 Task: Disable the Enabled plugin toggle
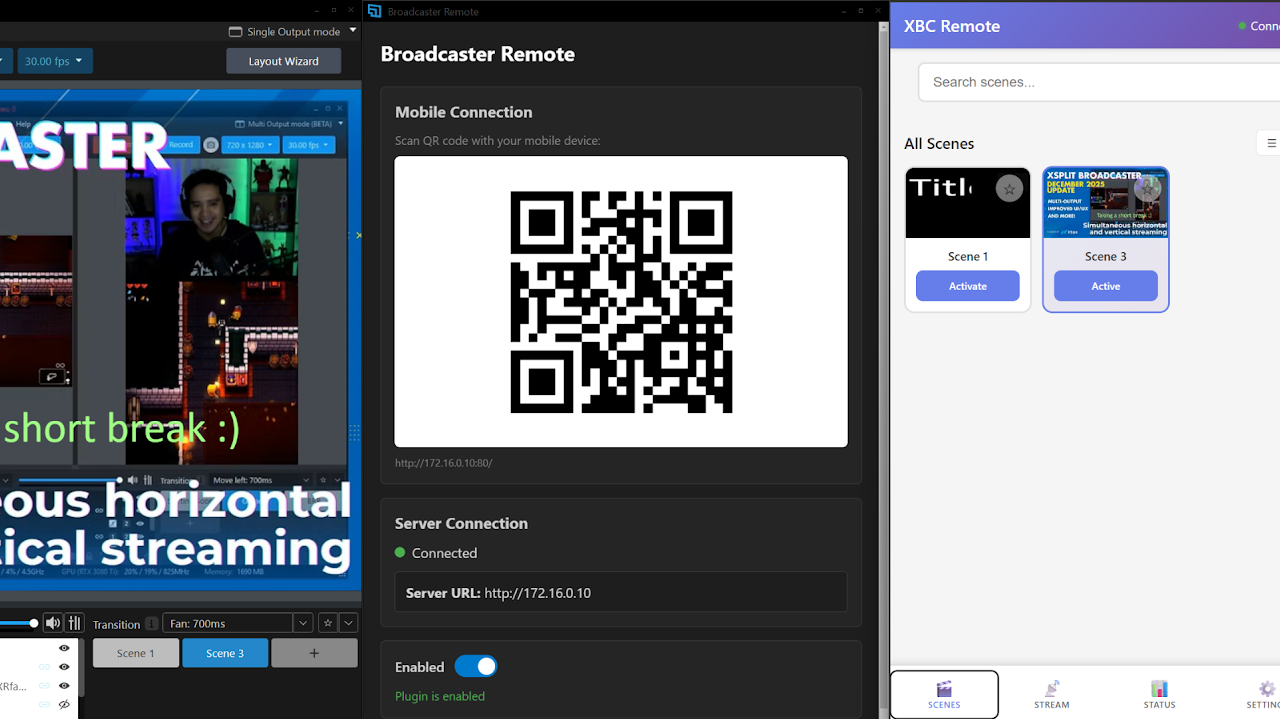coord(476,665)
